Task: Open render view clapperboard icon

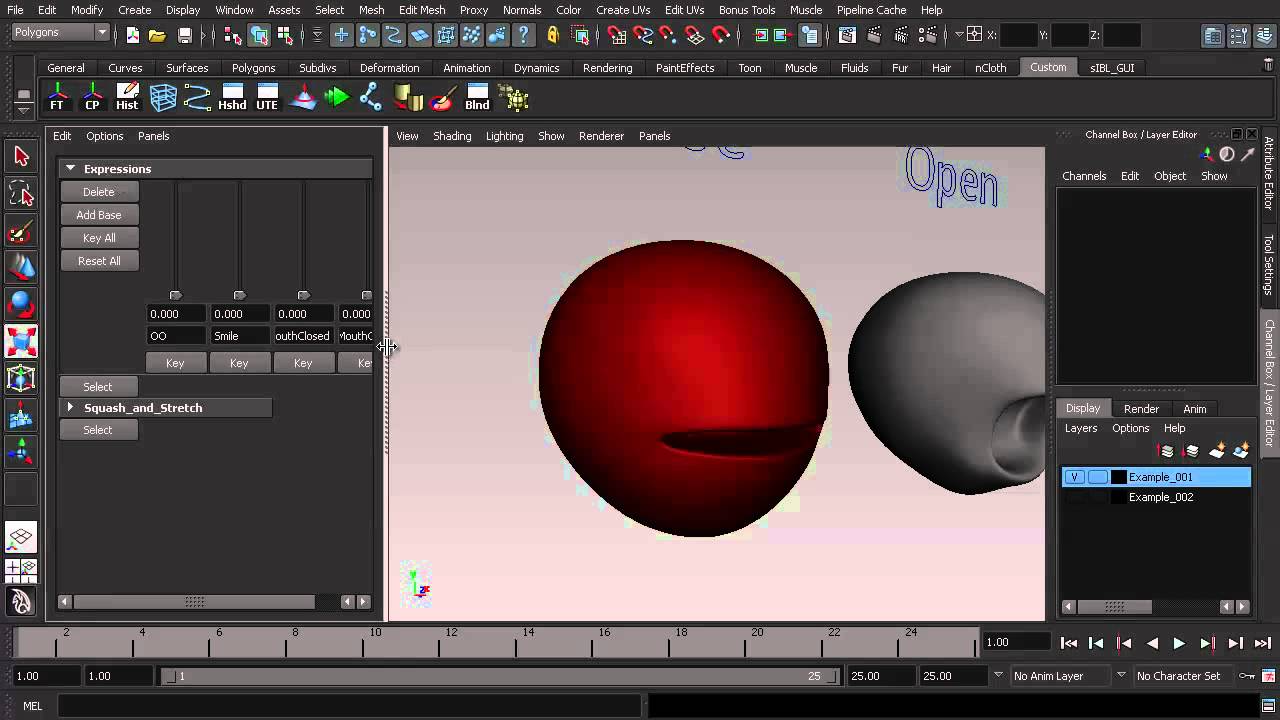Action: click(847, 35)
